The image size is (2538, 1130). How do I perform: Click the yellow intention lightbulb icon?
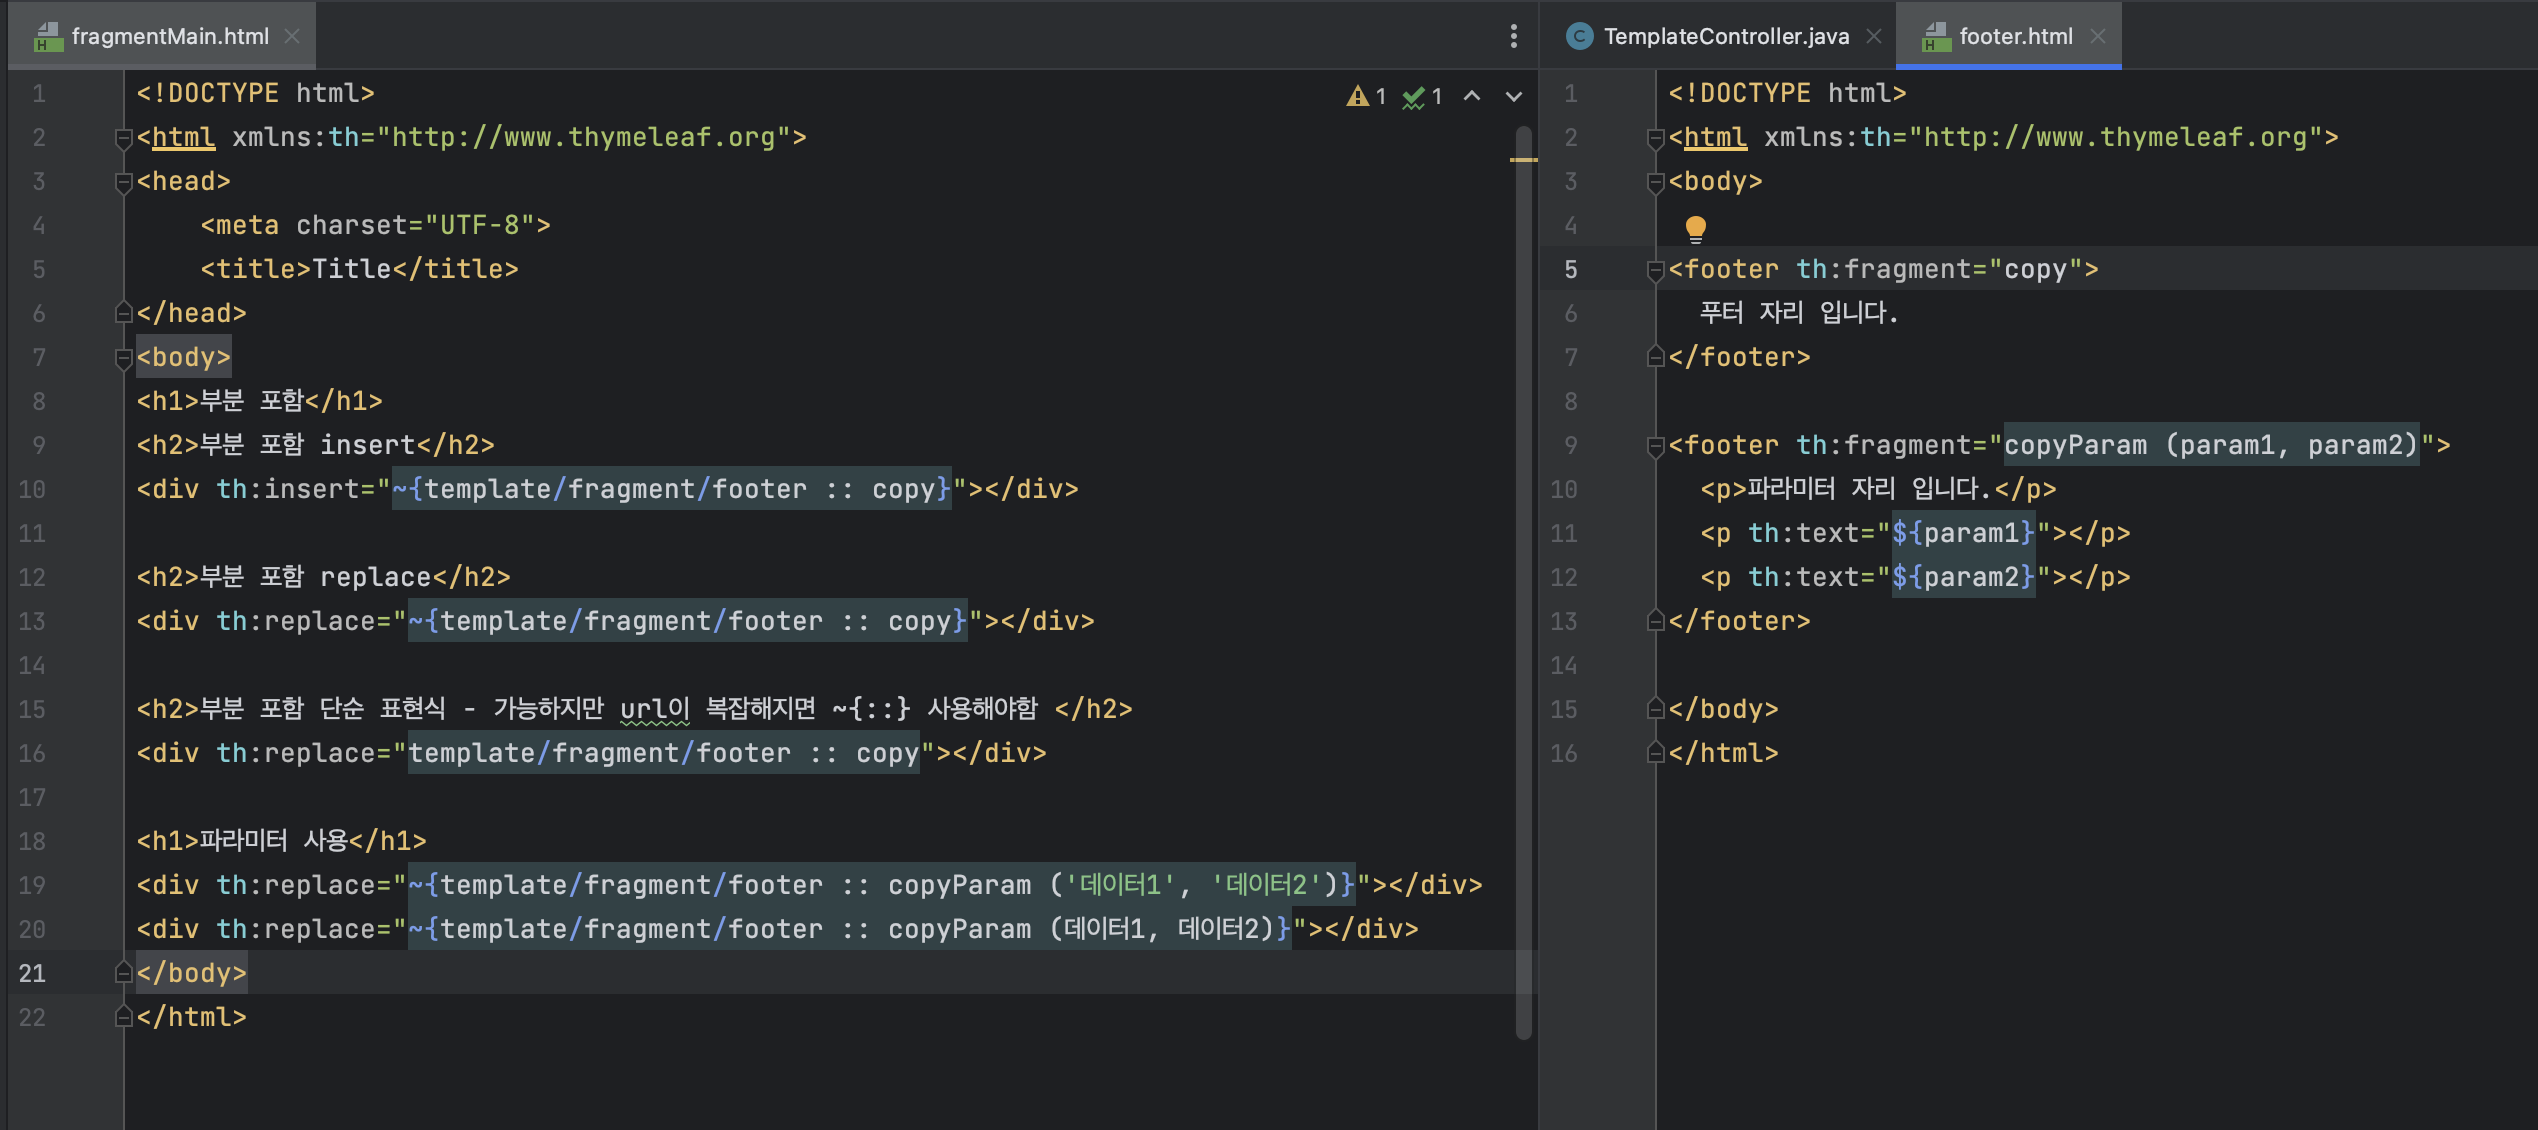pos(1695,229)
